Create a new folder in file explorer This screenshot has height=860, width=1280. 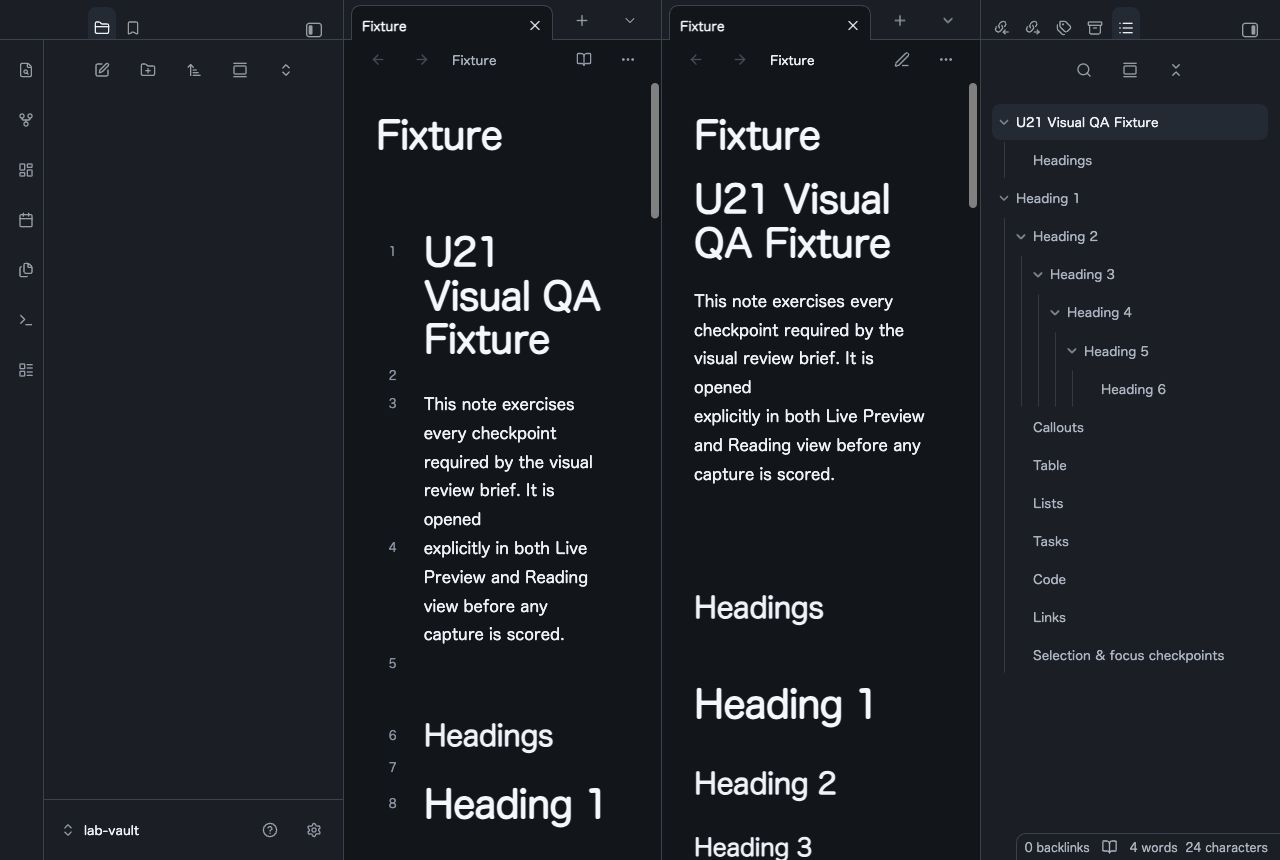click(x=148, y=70)
